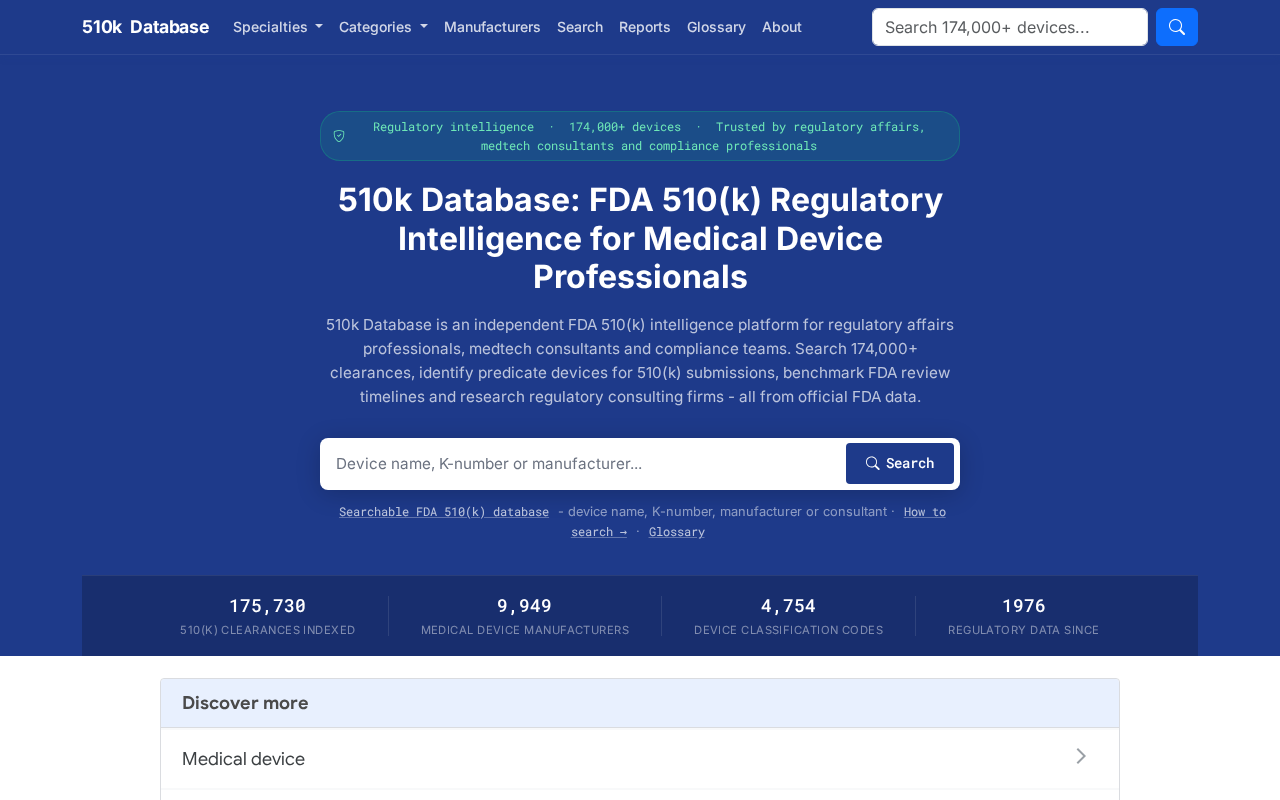Image resolution: width=1280 pixels, height=800 pixels.
Task: Click the main page headline text
Action: click(640, 238)
